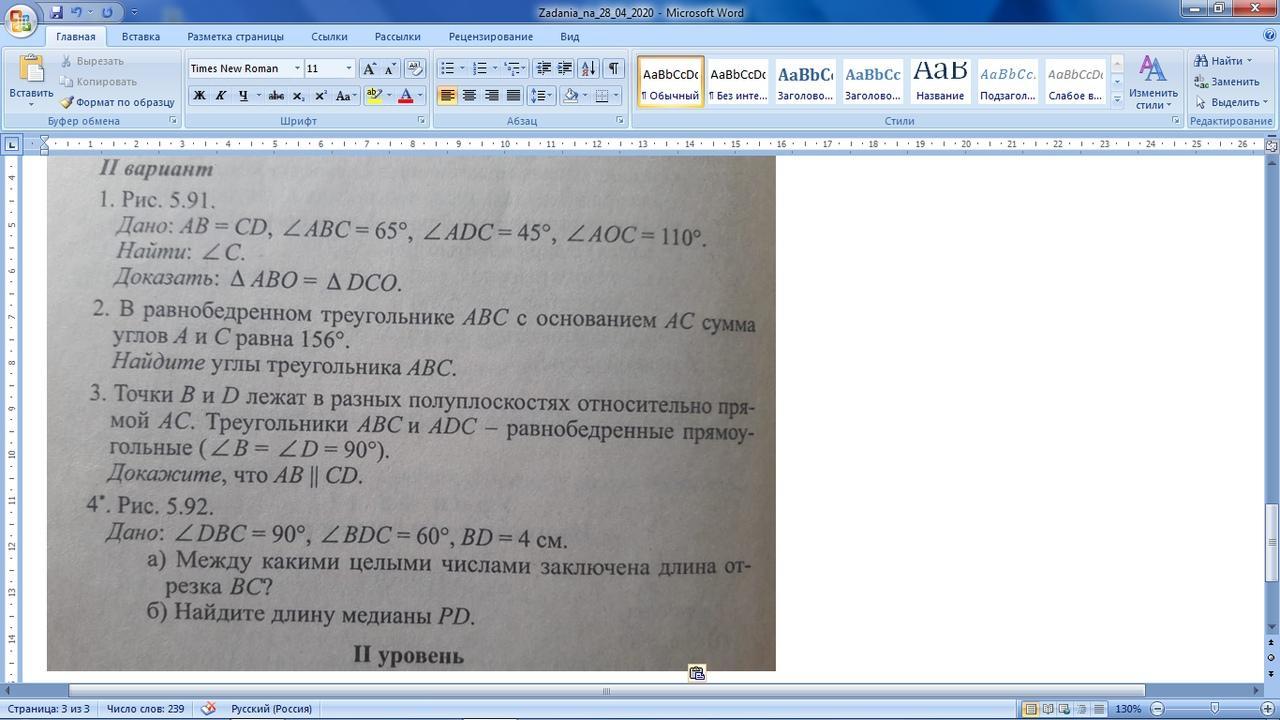
Task: Undo the last action
Action: point(76,12)
